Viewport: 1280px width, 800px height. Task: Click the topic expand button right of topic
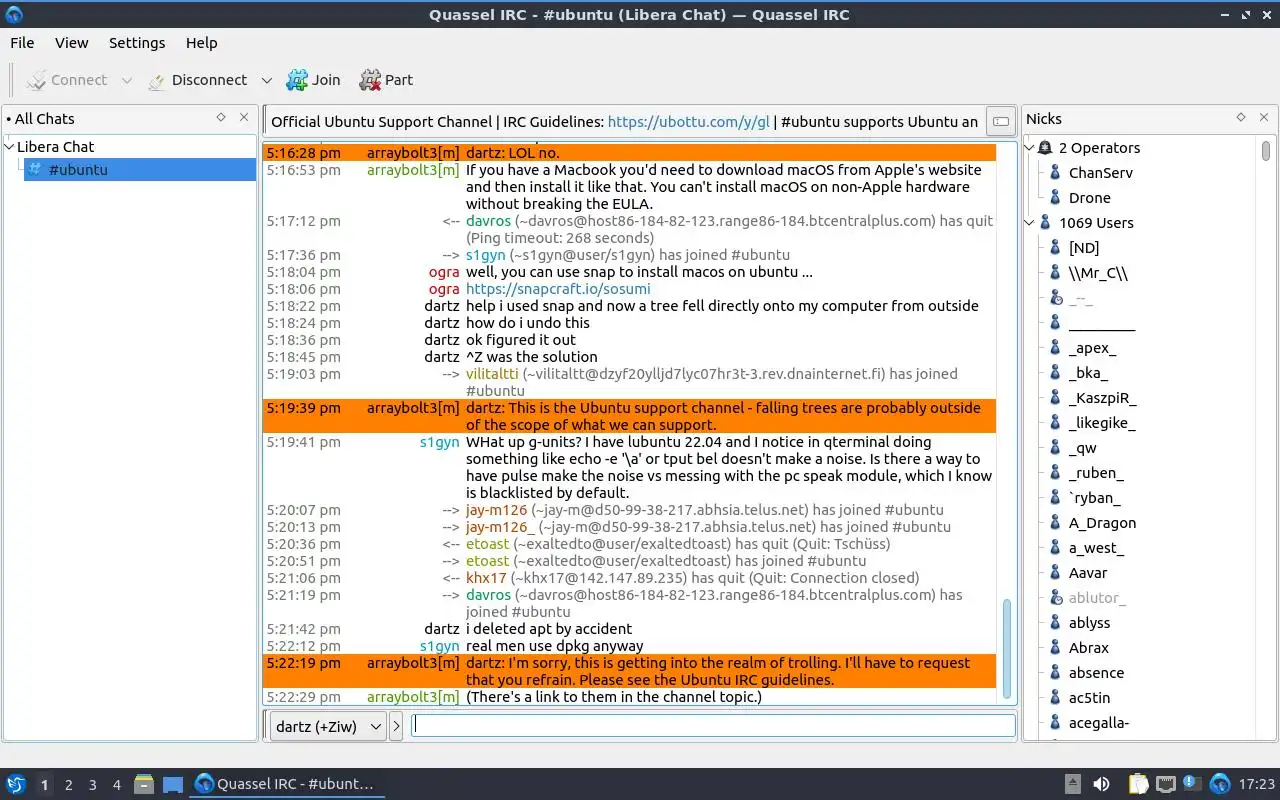tap(999, 122)
